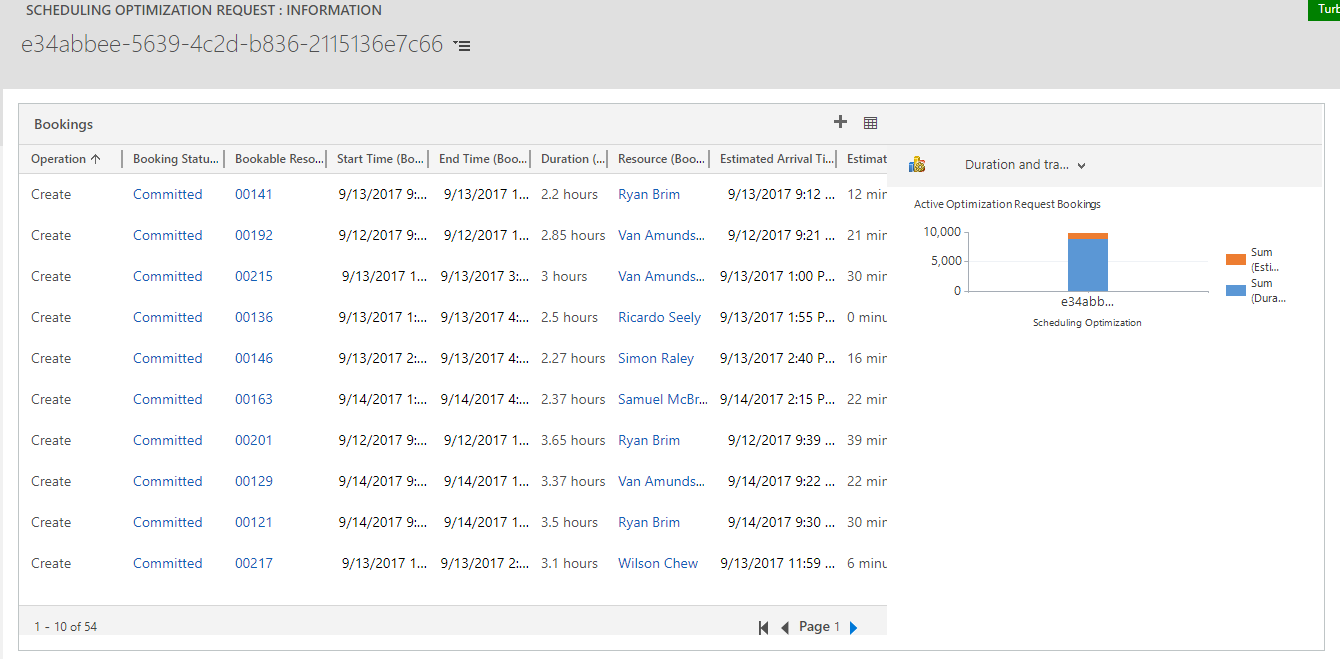The width and height of the screenshot is (1340, 659).
Task: Sort by the Booking Status column header
Action: [x=175, y=159]
